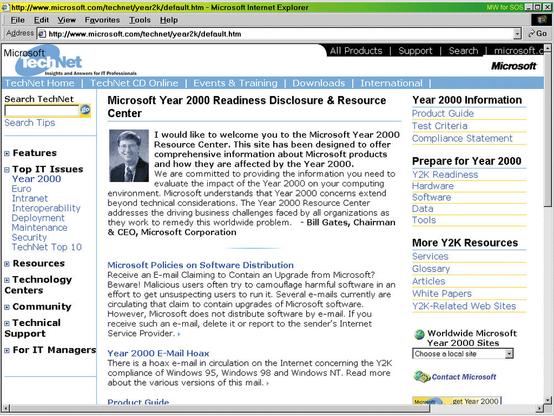Click the page icon in the Address bar
The height and width of the screenshot is (416, 554).
click(x=42, y=34)
